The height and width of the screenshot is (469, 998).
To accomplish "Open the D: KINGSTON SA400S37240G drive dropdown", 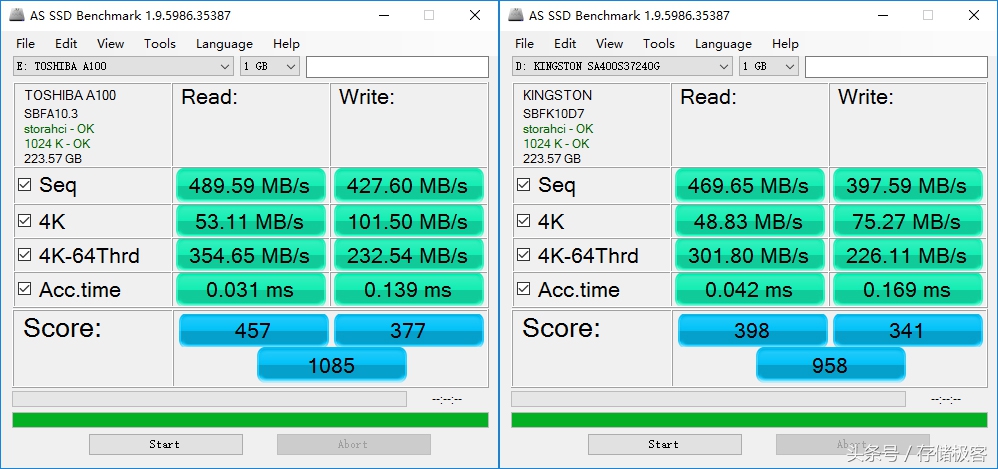I will pos(622,66).
